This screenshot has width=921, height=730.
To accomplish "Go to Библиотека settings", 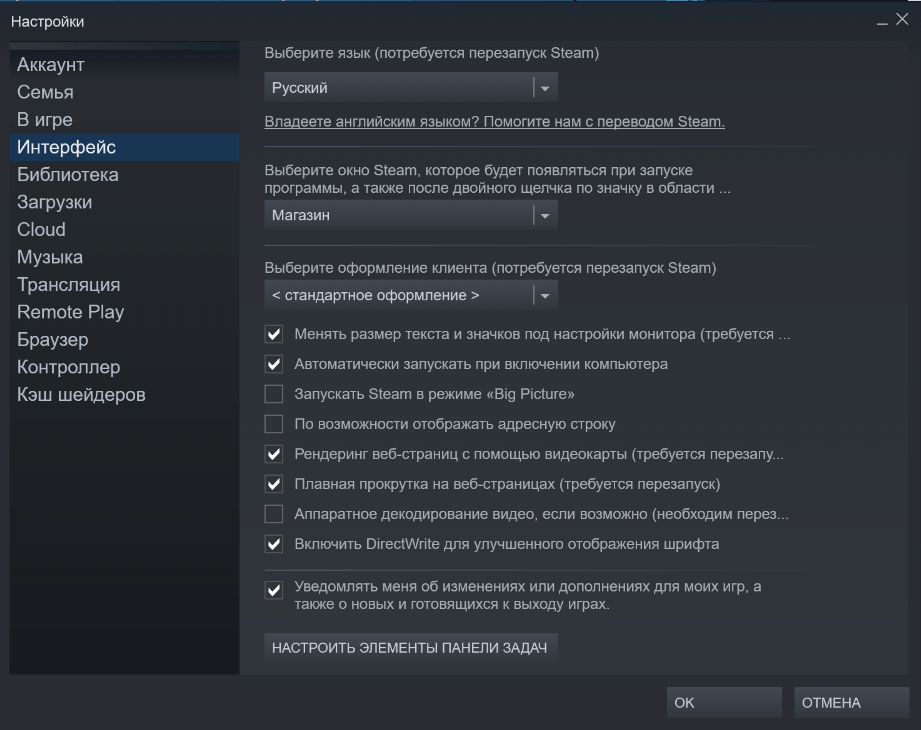I will coord(124,174).
